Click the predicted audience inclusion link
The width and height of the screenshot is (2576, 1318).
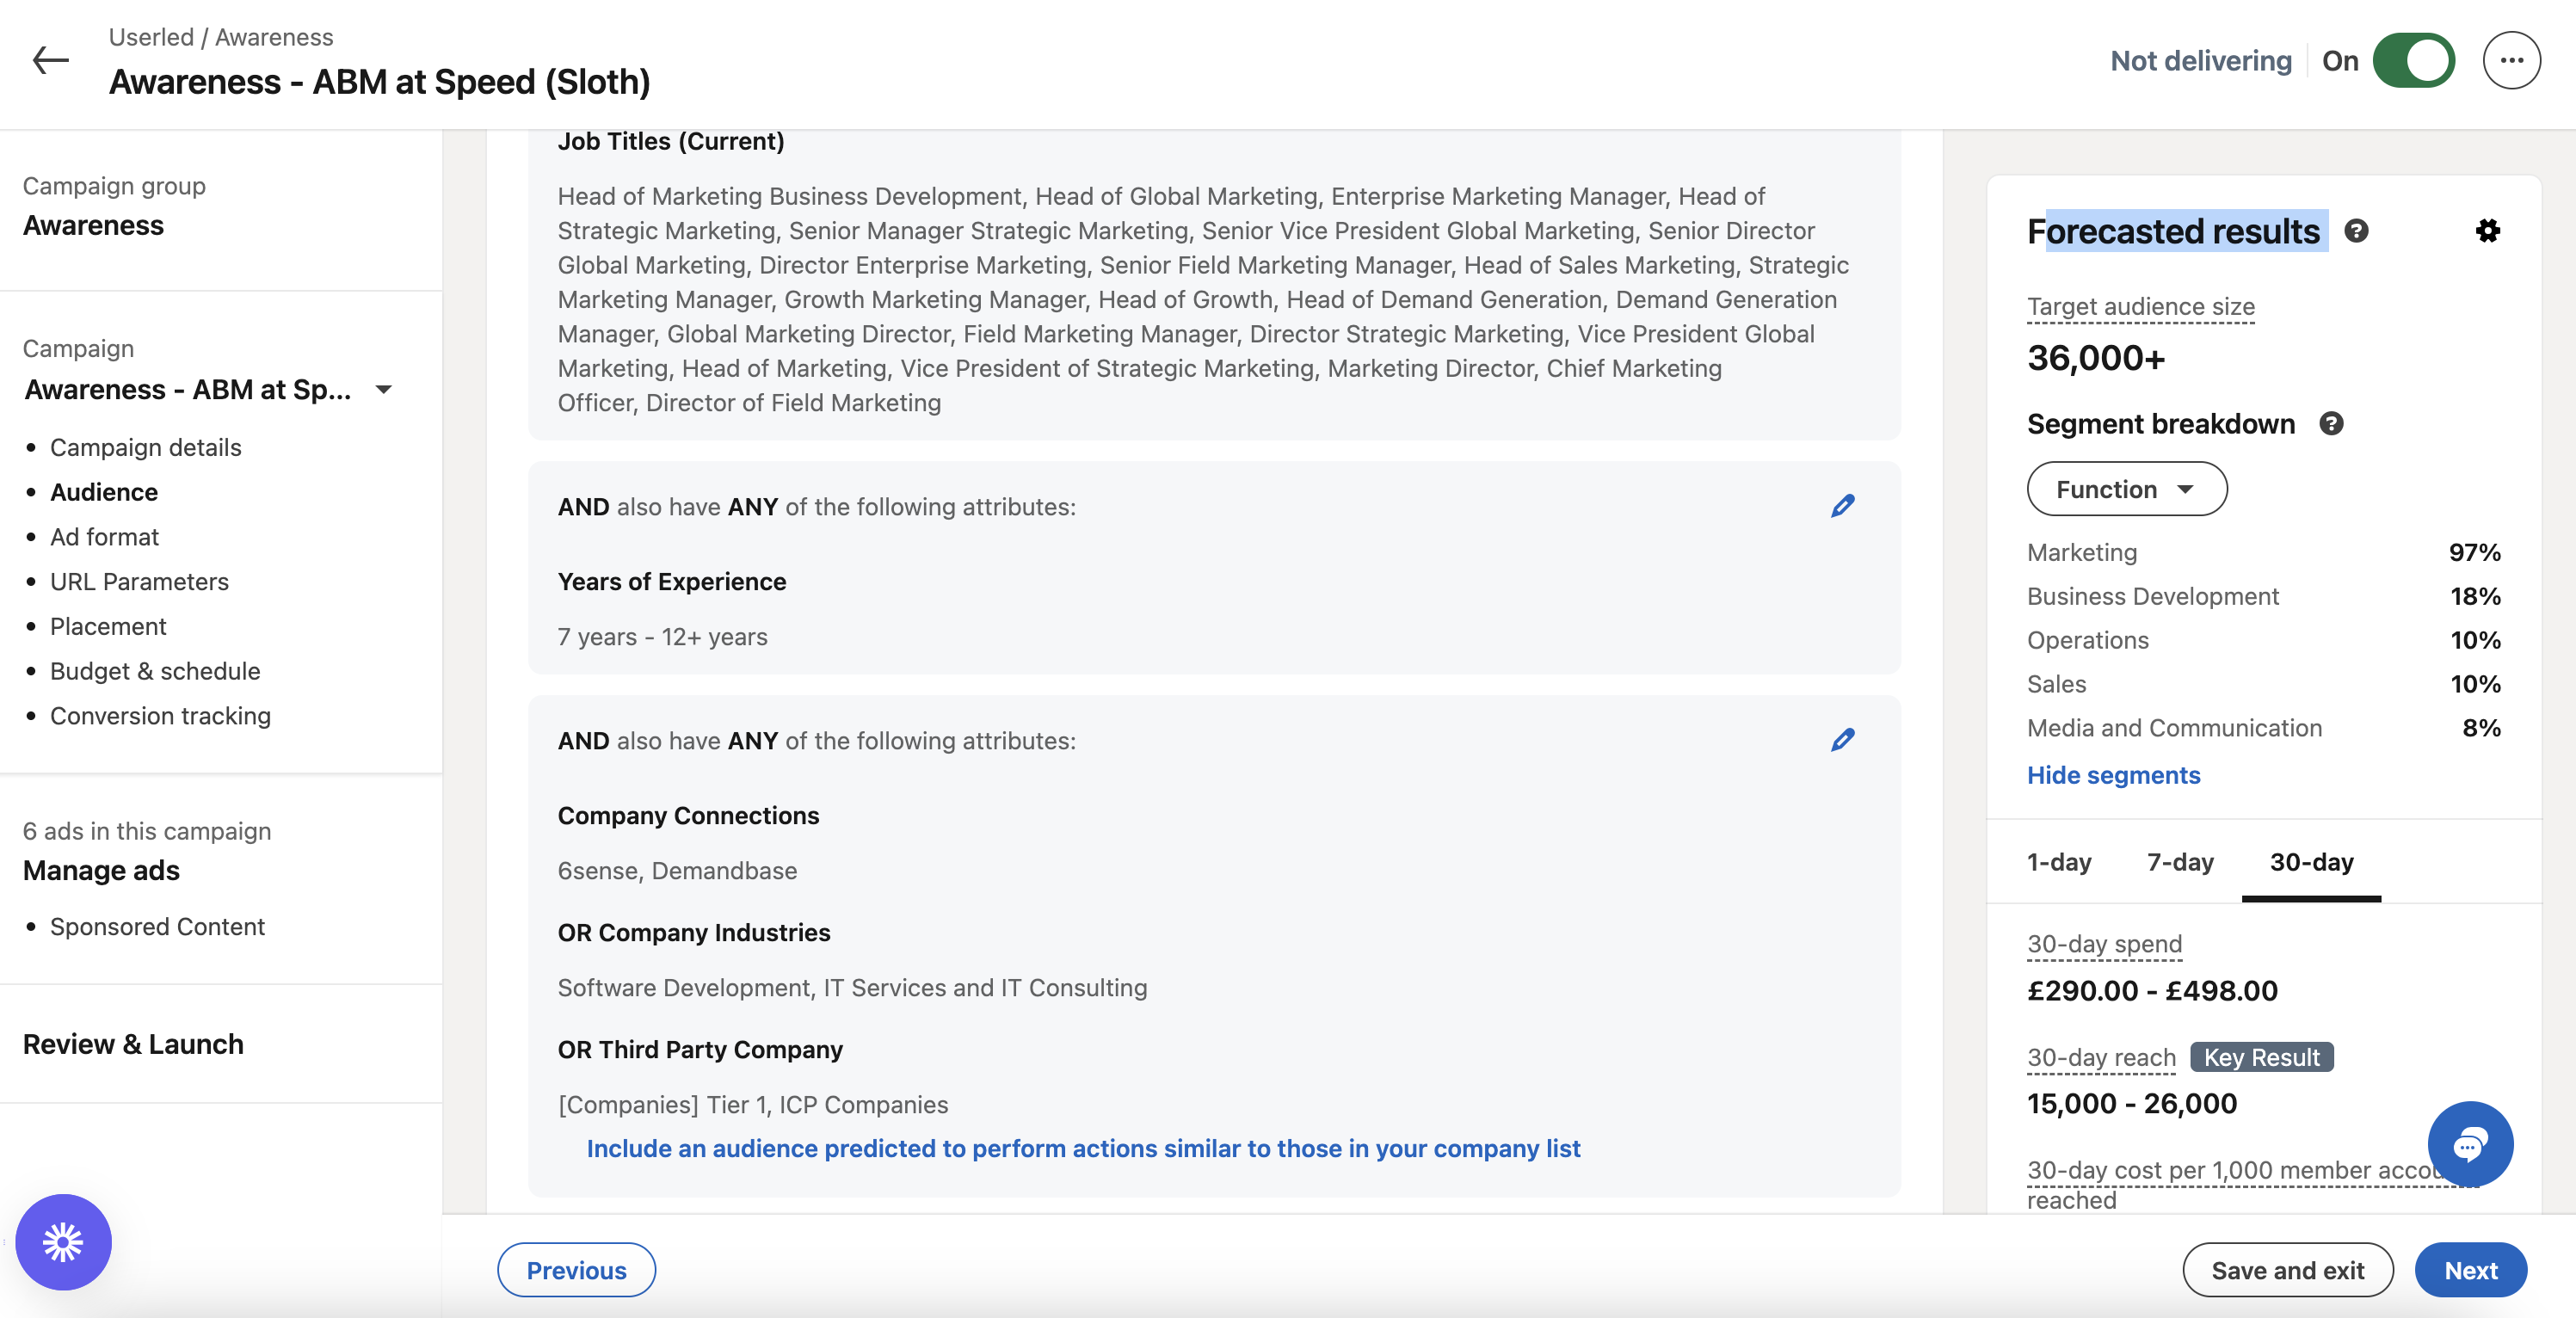(1083, 1148)
